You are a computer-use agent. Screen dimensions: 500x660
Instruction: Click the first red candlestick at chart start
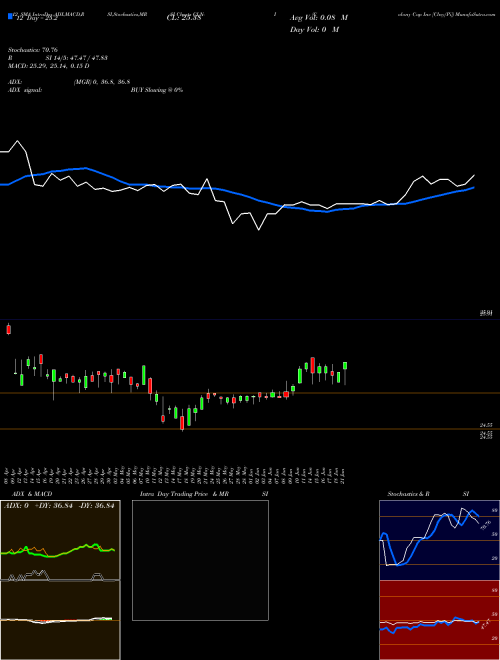click(9, 329)
